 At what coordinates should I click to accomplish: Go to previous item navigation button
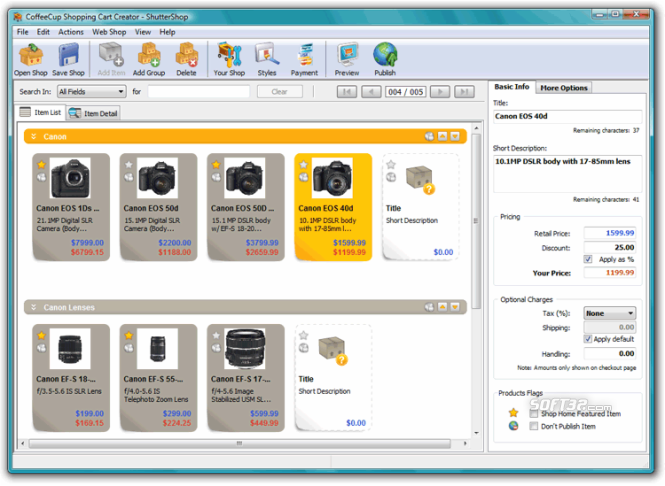[371, 92]
